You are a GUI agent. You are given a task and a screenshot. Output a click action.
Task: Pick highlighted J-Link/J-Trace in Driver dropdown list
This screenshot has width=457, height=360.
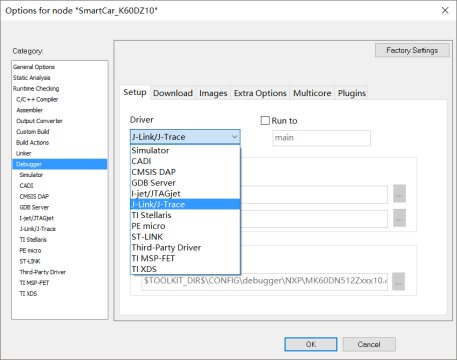185,204
